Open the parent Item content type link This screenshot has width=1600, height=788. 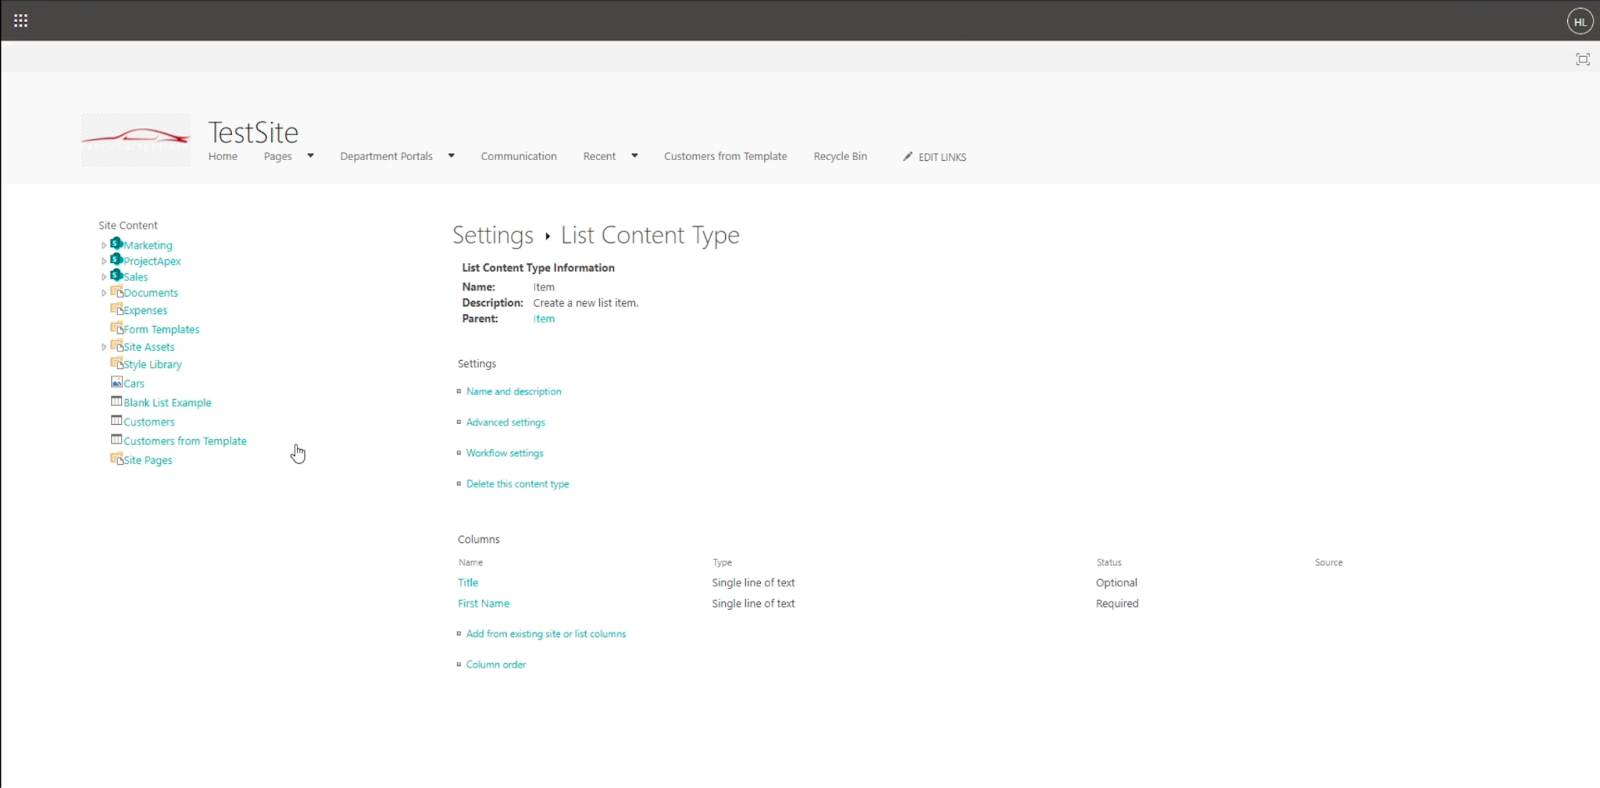point(544,319)
